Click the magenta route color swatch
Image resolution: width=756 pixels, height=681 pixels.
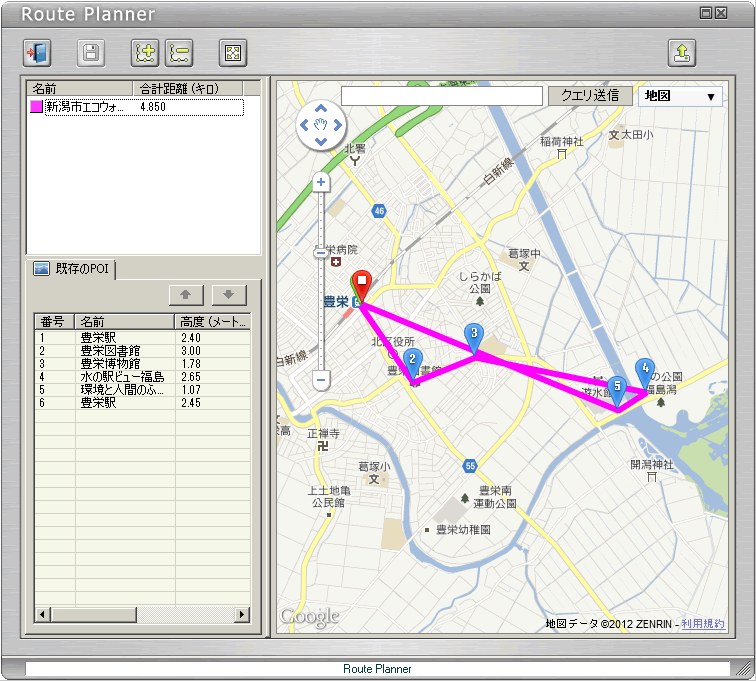[37, 107]
